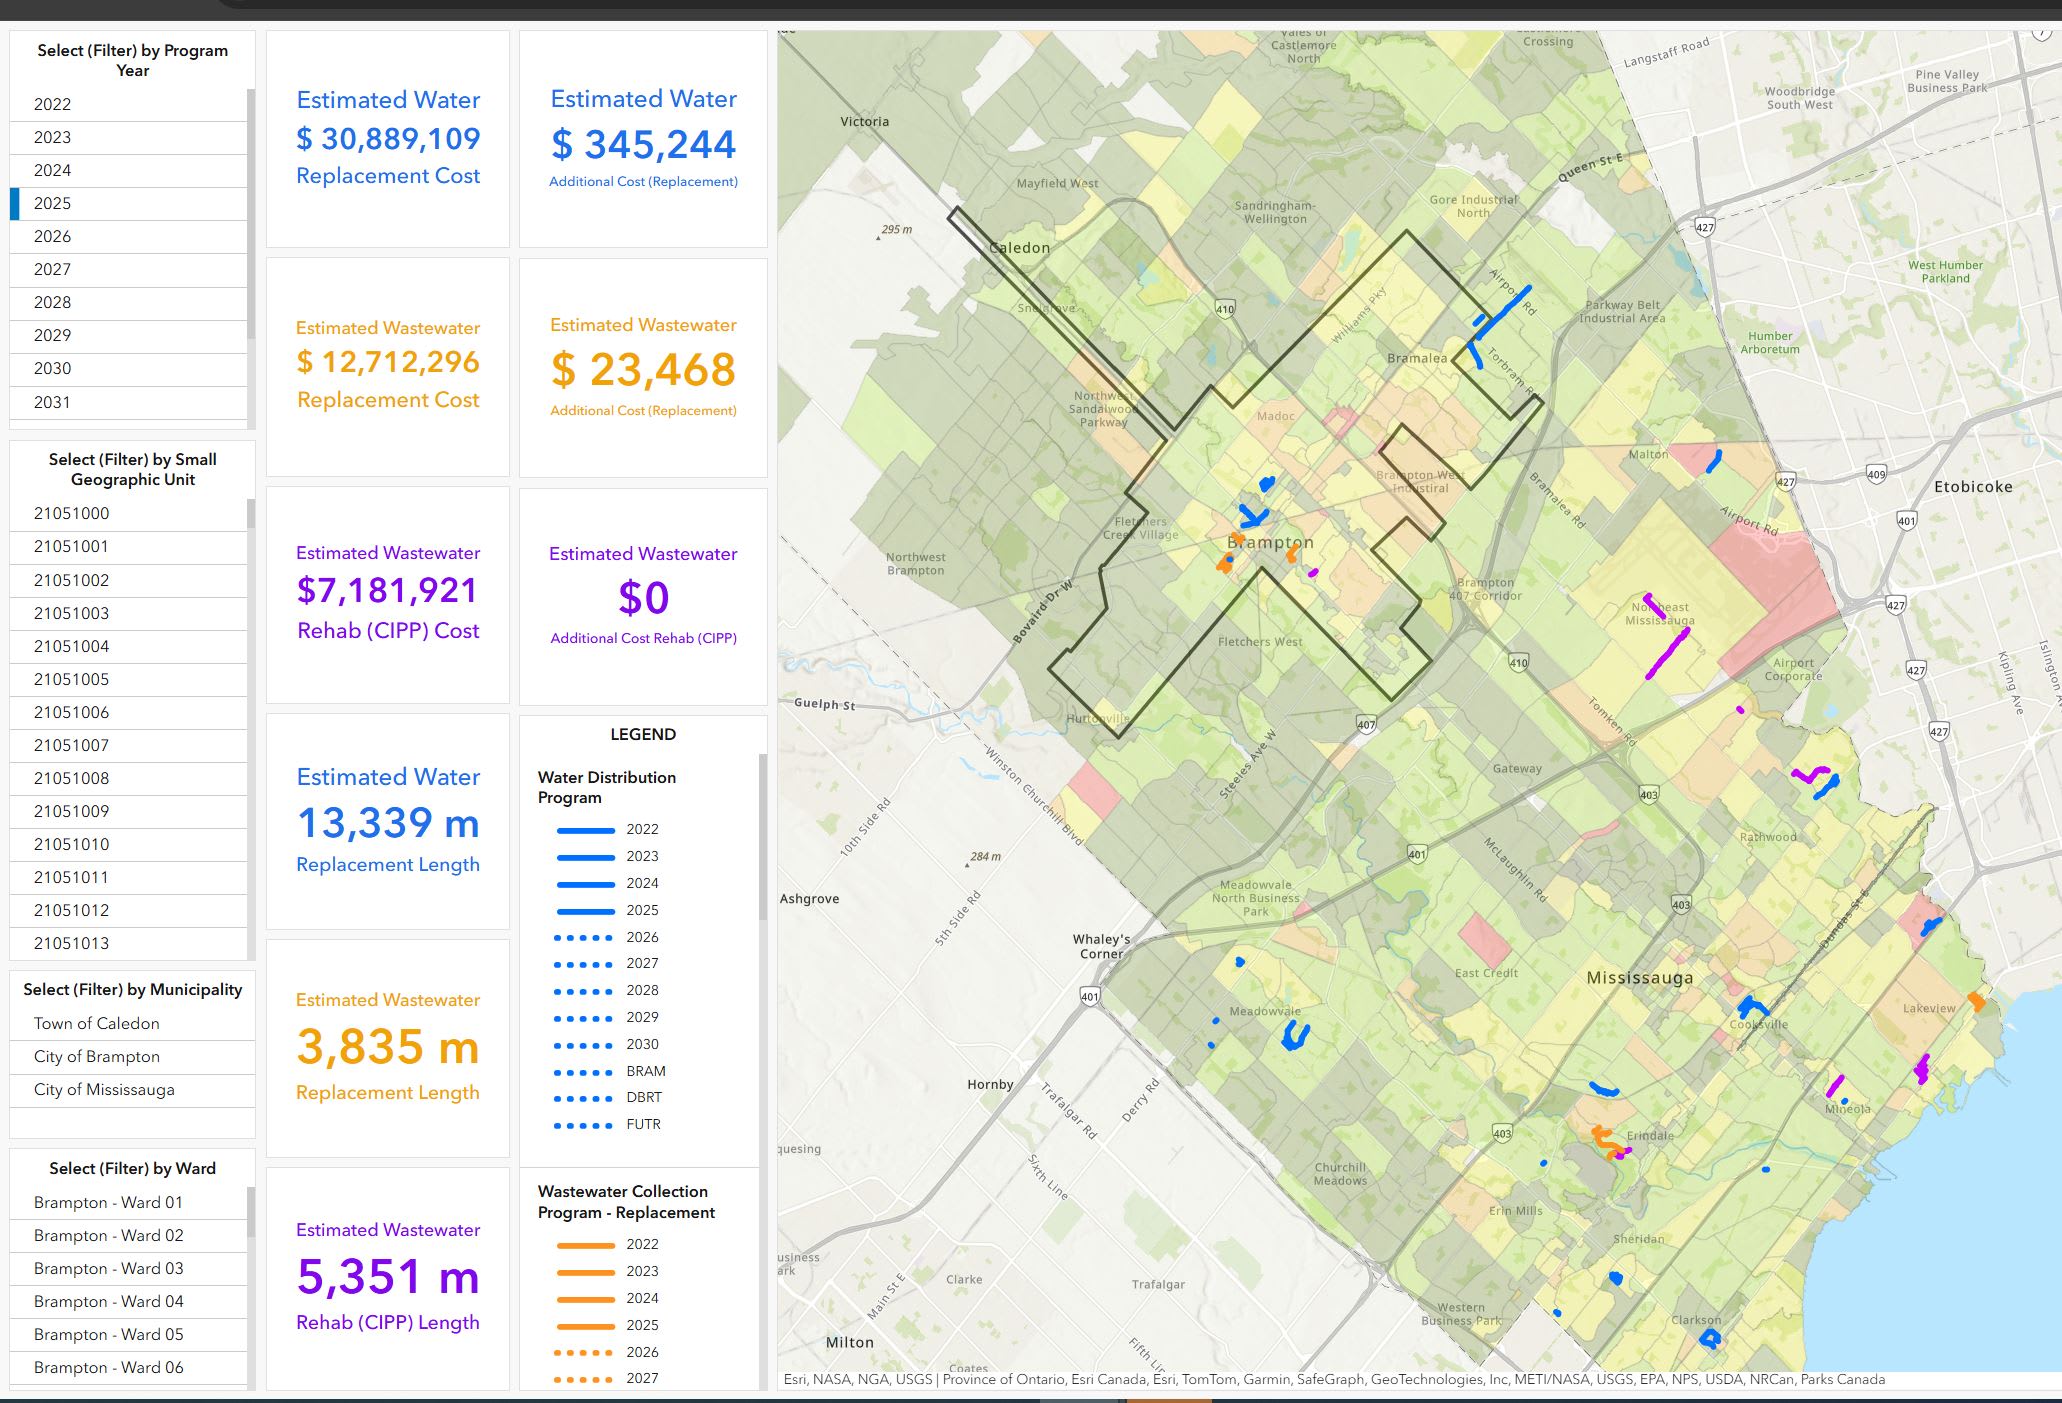Click the 409 highway shield on map
2062x1403 pixels.
tap(1876, 474)
